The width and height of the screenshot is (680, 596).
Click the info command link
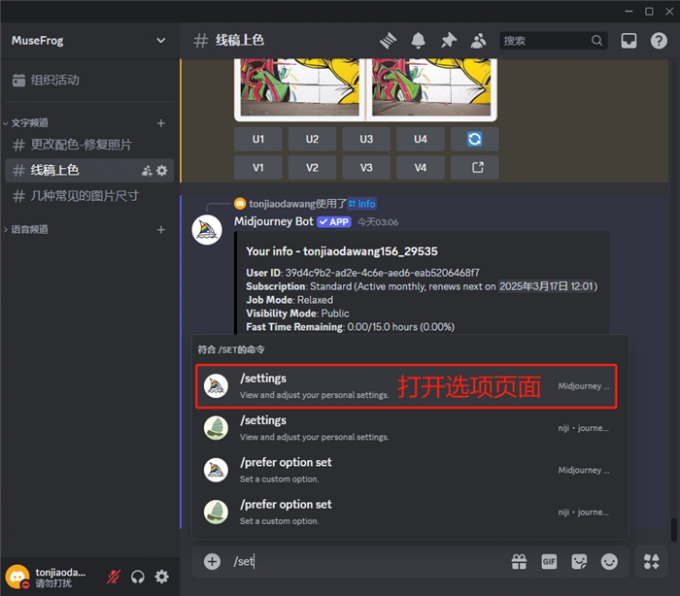[362, 203]
